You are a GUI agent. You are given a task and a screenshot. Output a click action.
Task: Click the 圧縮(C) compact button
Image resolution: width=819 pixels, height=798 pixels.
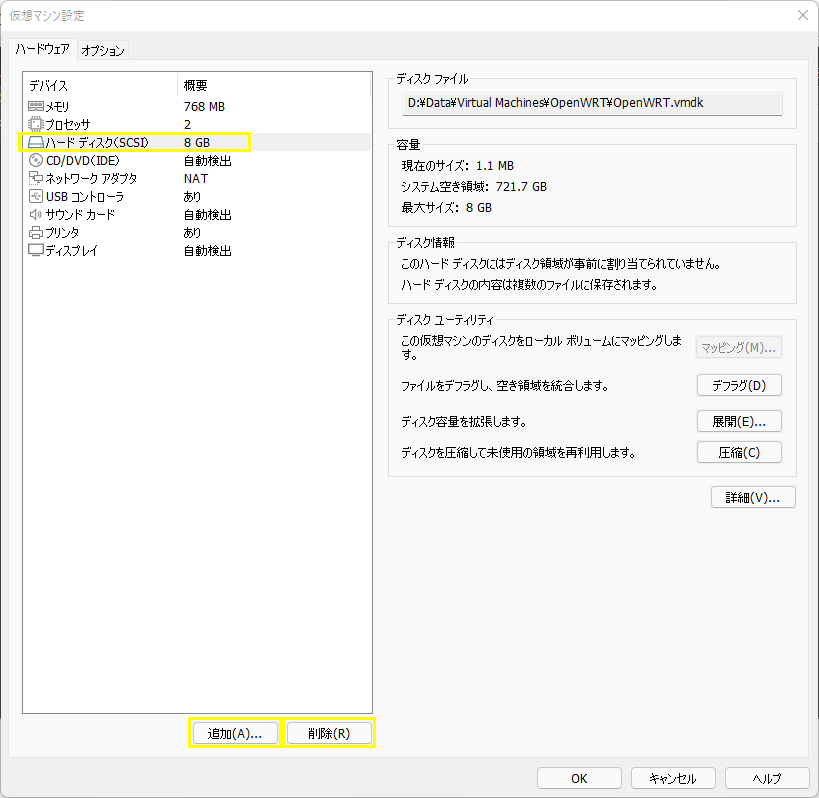tap(739, 452)
